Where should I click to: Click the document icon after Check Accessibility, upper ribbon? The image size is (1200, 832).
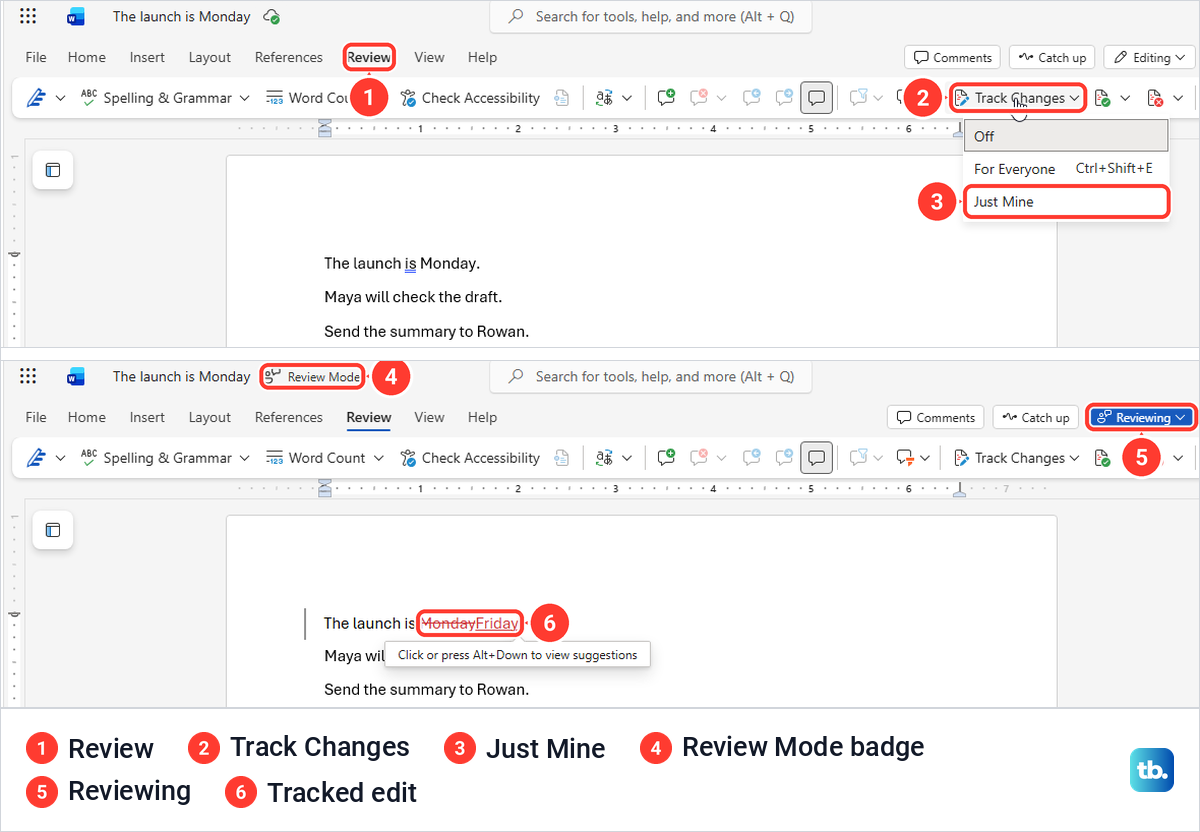[562, 98]
